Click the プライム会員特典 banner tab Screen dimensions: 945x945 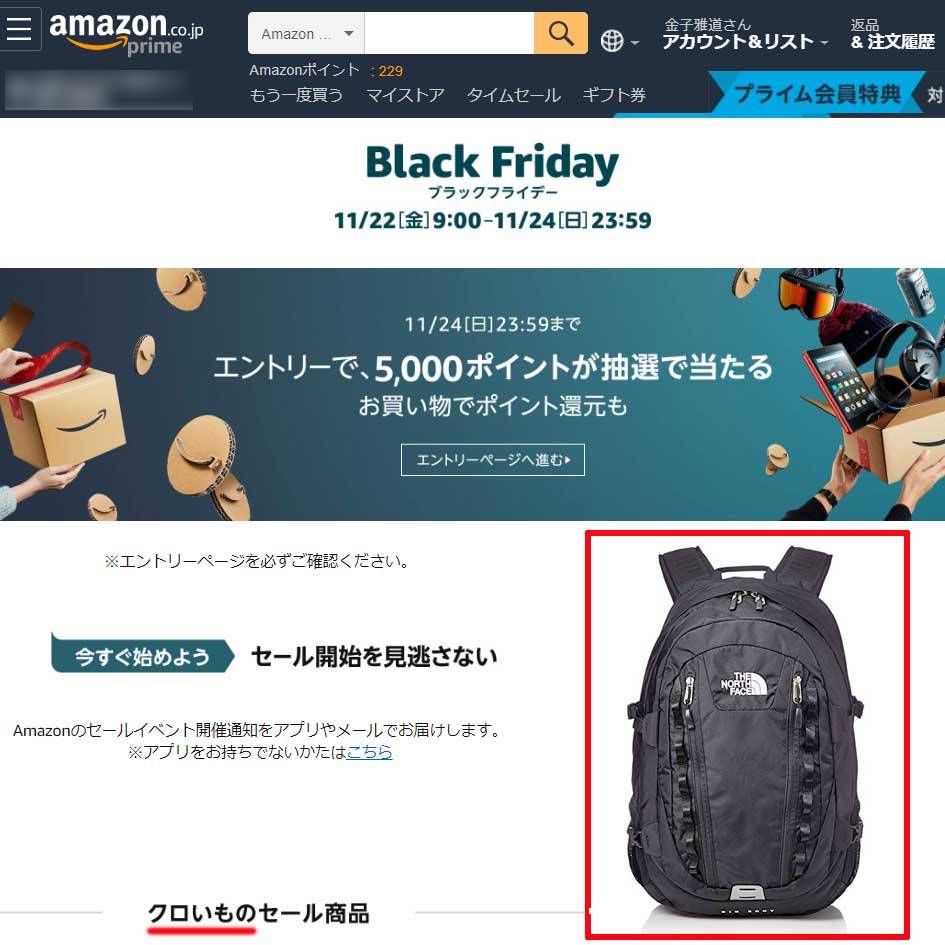[x=817, y=93]
